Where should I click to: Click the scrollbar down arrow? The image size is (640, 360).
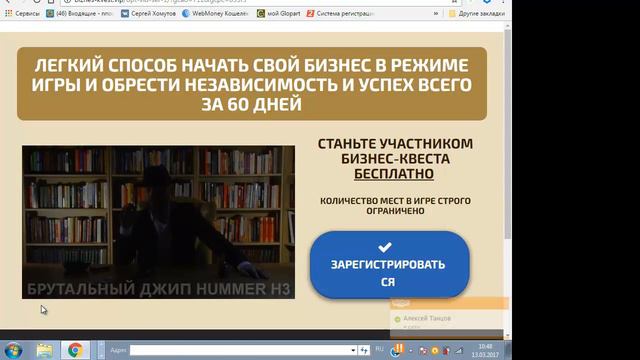(508, 336)
